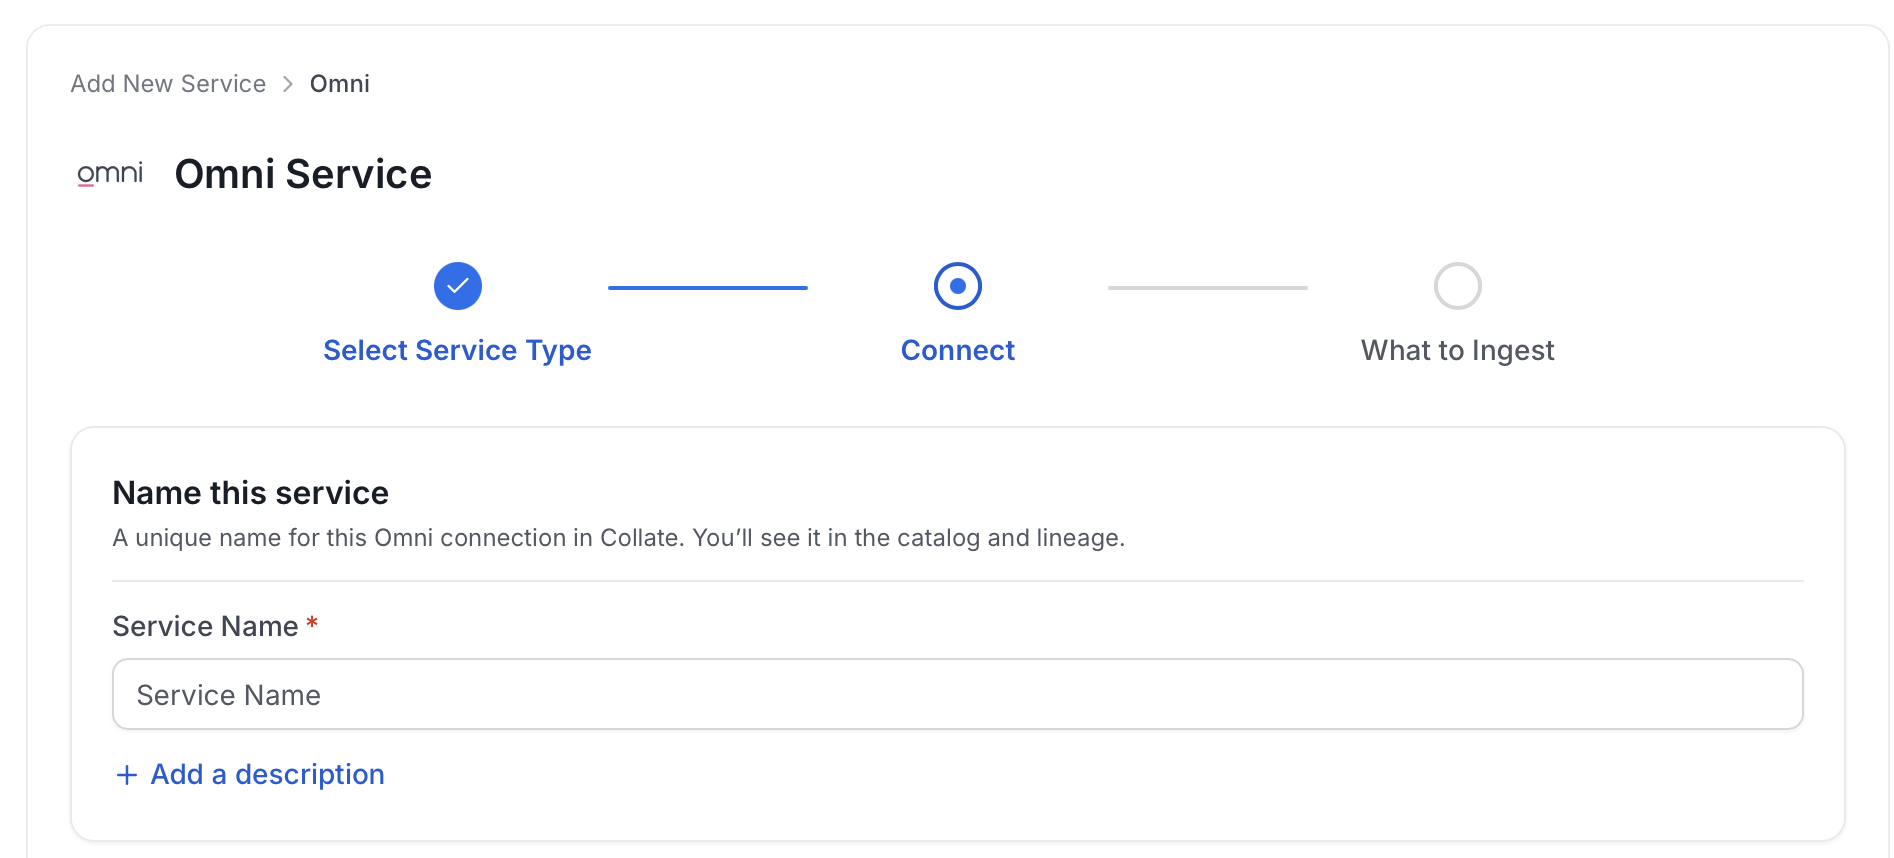Image resolution: width=1894 pixels, height=858 pixels.
Task: Click the unique name helper description text
Action: tap(619, 538)
